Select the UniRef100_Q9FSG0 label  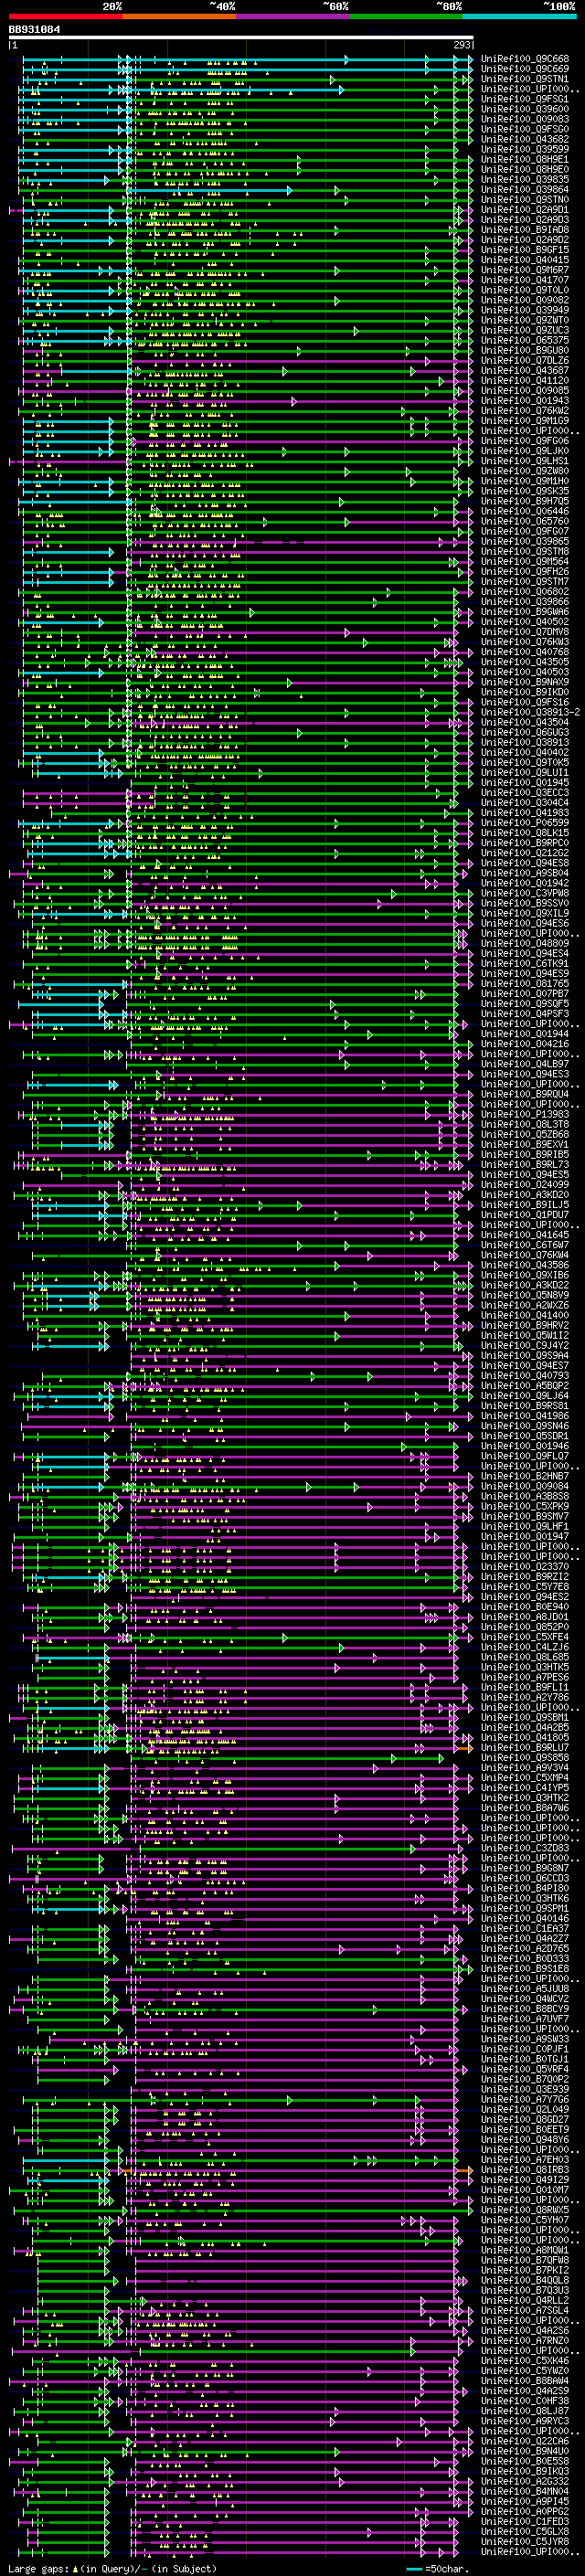coord(525,129)
